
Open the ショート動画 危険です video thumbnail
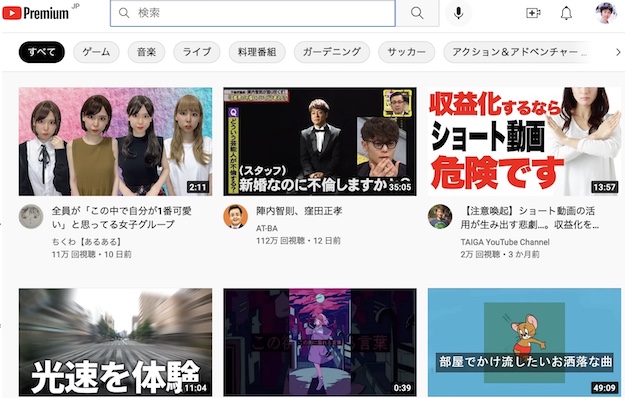(524, 141)
